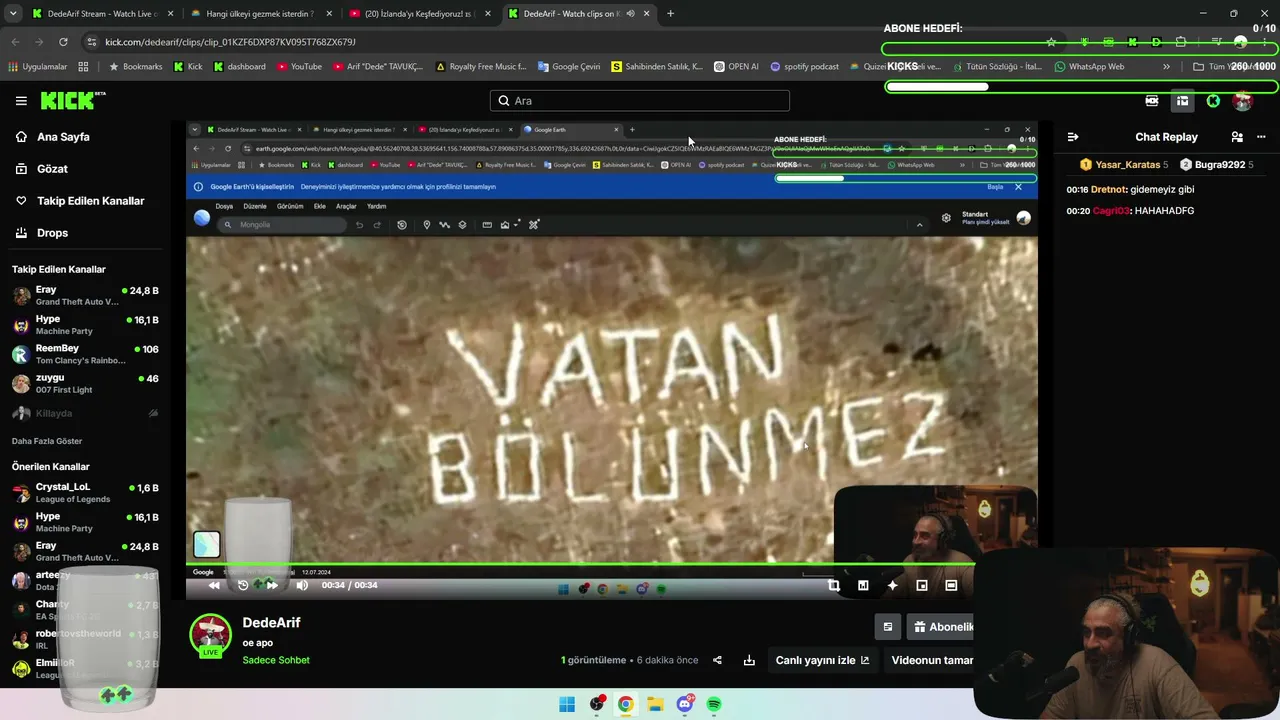Replay the clip from the start
The width and height of the screenshot is (1280, 720).
(x=243, y=586)
